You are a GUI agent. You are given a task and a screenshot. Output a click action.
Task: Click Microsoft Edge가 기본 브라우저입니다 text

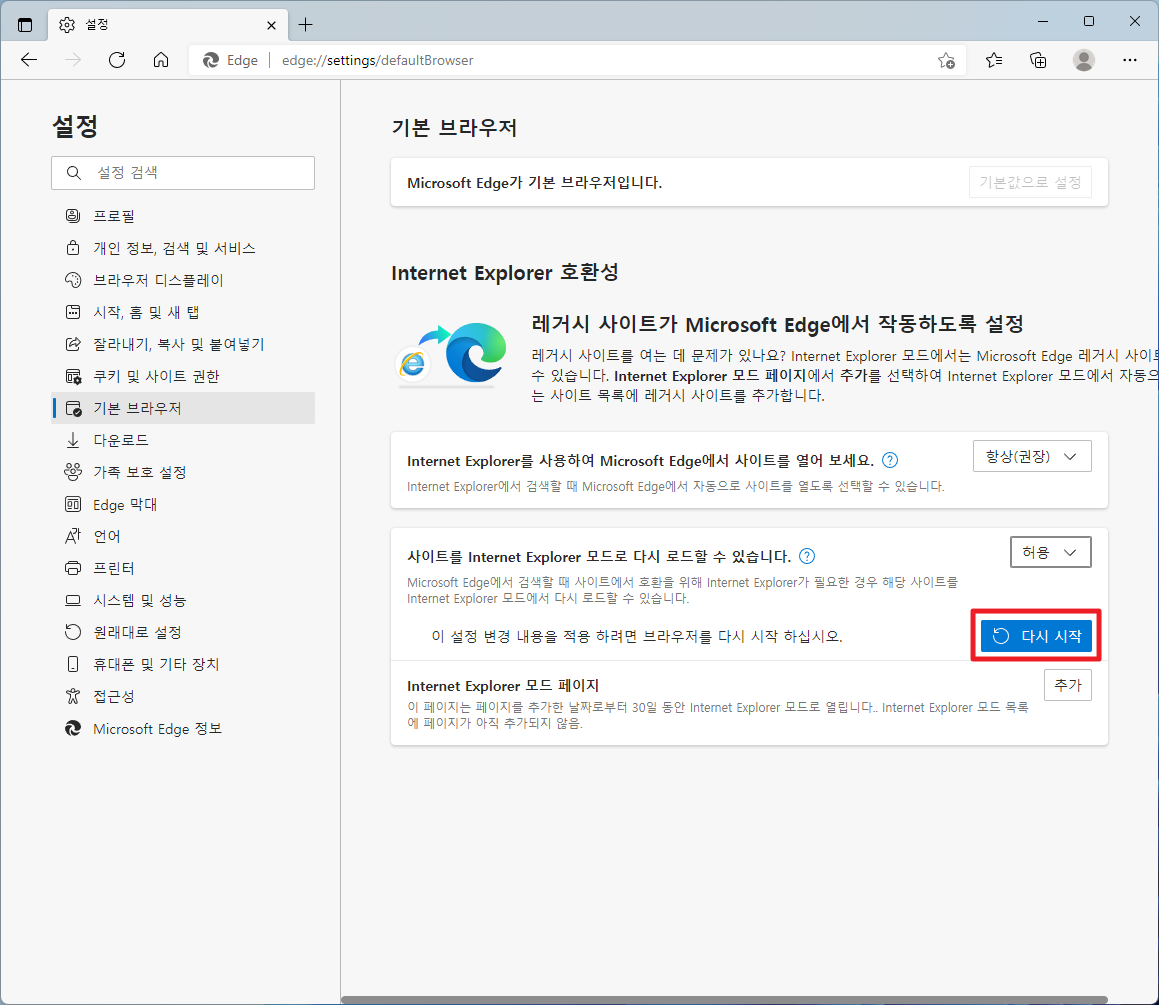click(534, 183)
